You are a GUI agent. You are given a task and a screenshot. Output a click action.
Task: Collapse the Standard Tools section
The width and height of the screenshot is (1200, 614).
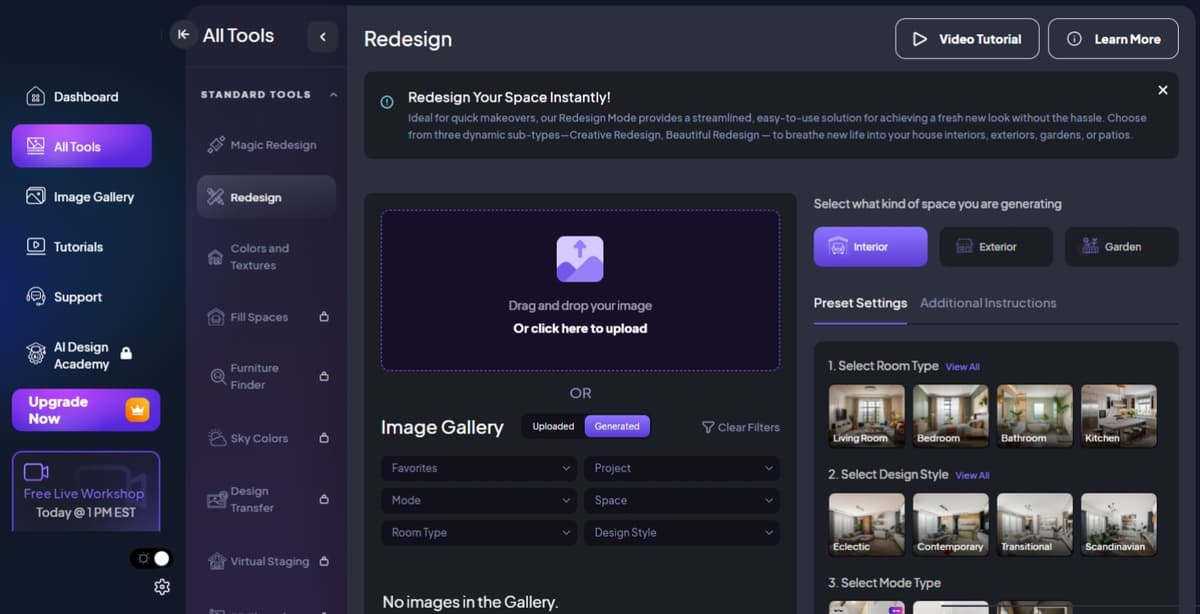pos(333,95)
